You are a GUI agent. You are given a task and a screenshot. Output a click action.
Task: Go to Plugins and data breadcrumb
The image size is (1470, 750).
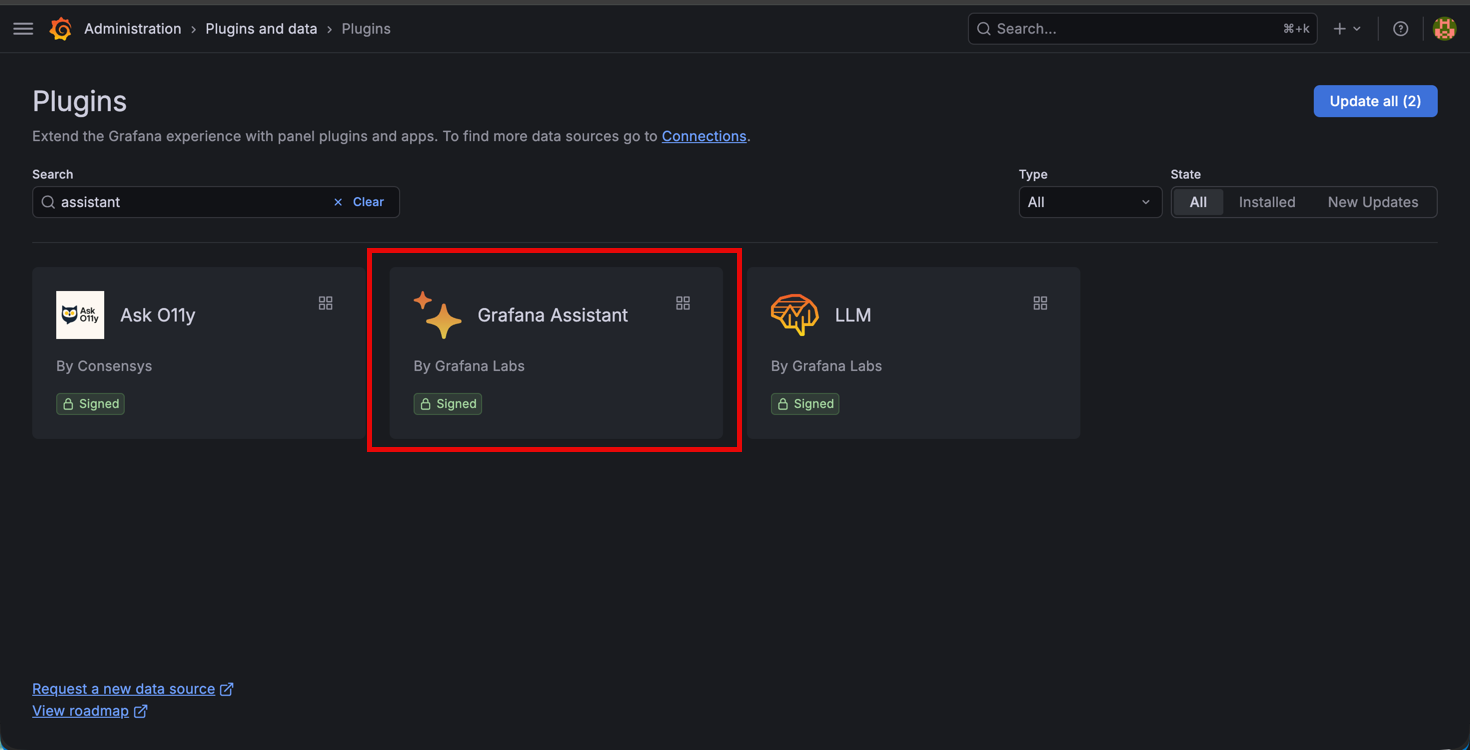coord(261,29)
